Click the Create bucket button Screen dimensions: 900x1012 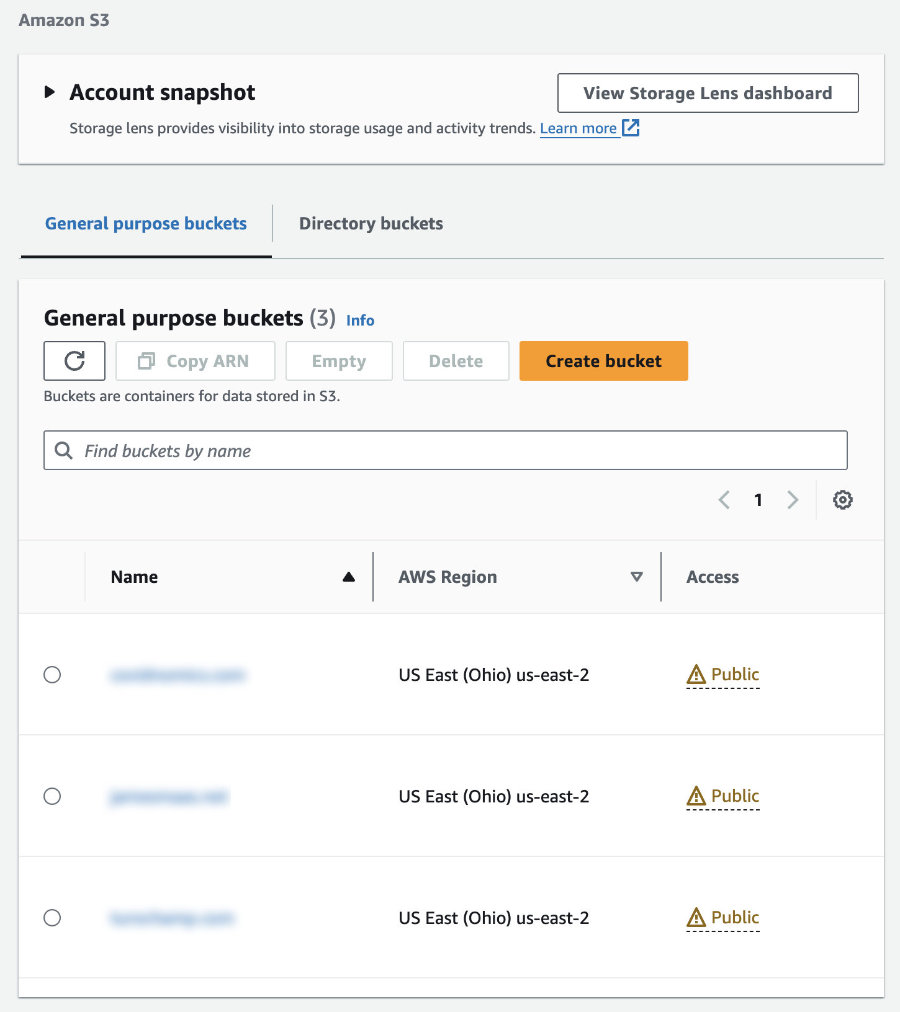tap(604, 361)
